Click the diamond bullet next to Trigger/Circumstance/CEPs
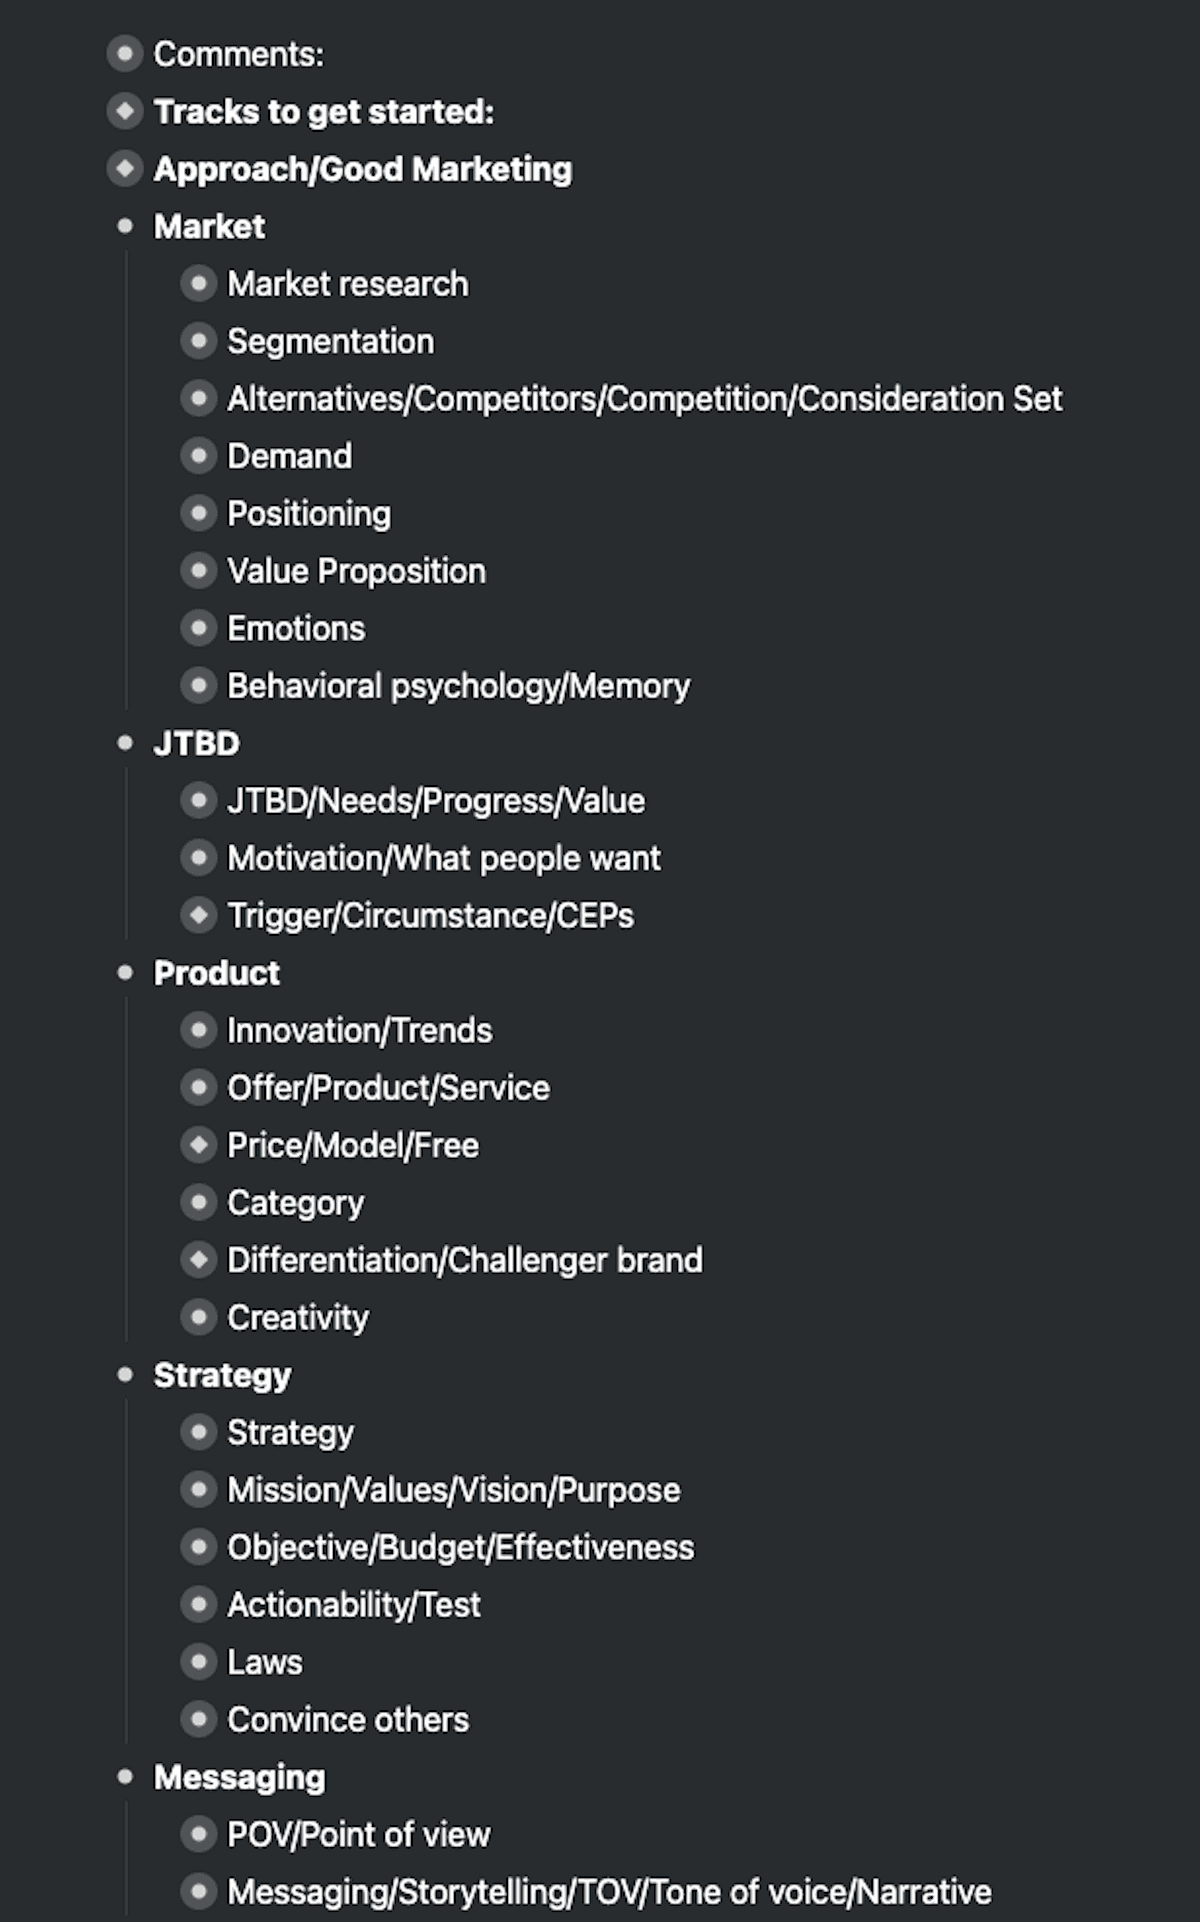This screenshot has height=1922, width=1200. click(x=199, y=915)
